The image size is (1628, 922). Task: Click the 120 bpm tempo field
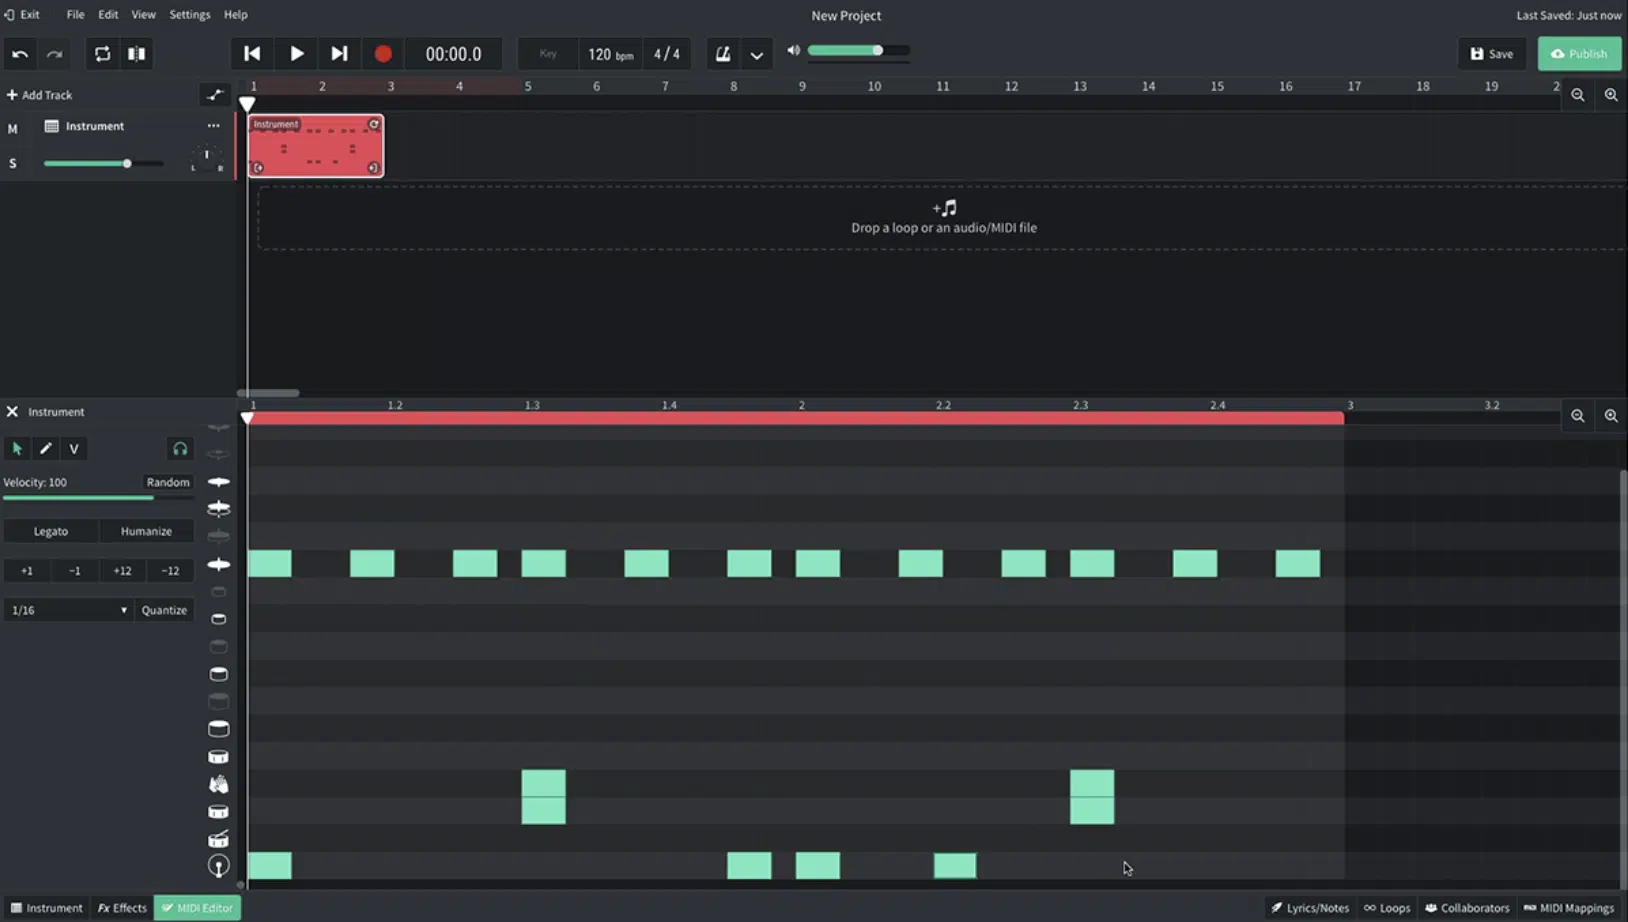click(x=610, y=54)
